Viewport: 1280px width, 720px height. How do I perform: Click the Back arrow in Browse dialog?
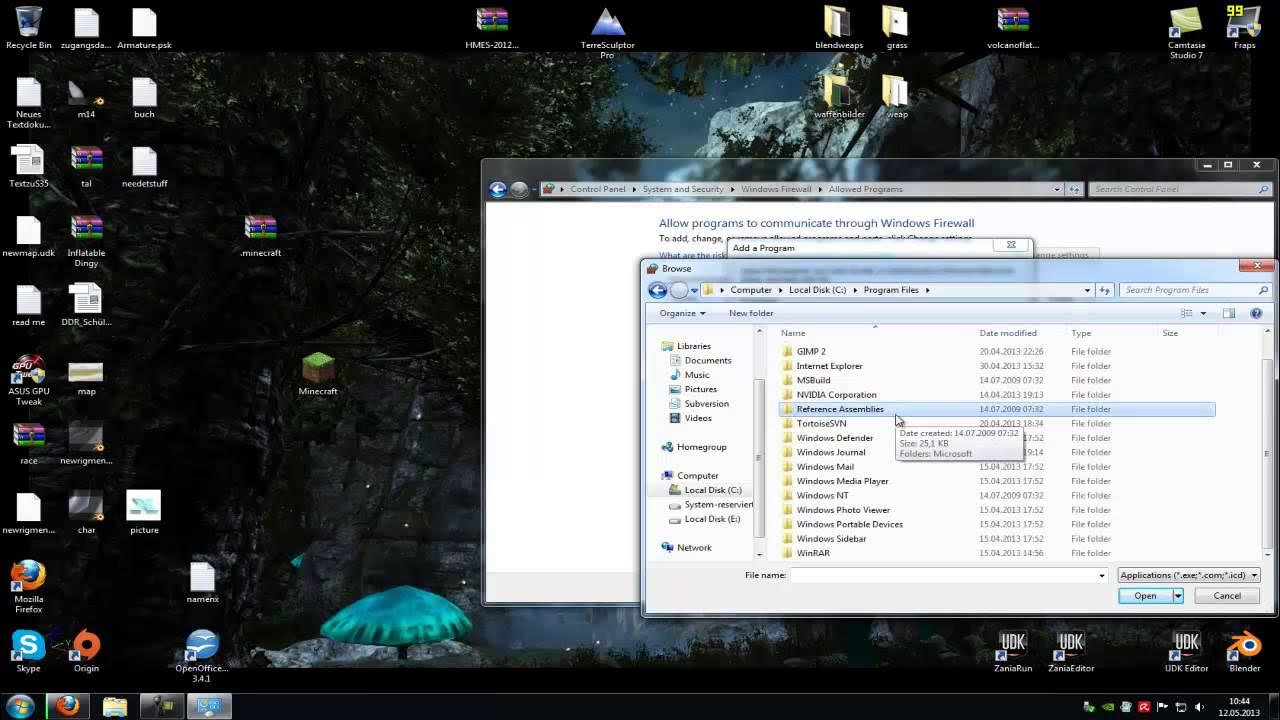pyautogui.click(x=657, y=290)
